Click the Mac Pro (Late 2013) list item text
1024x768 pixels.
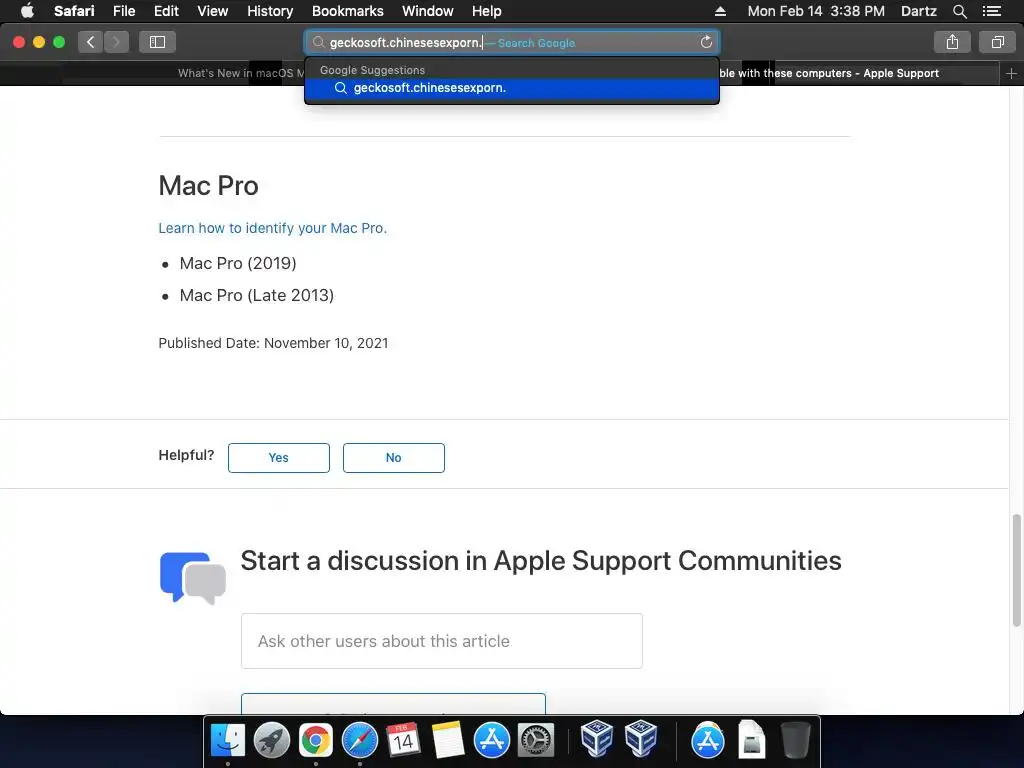257,295
